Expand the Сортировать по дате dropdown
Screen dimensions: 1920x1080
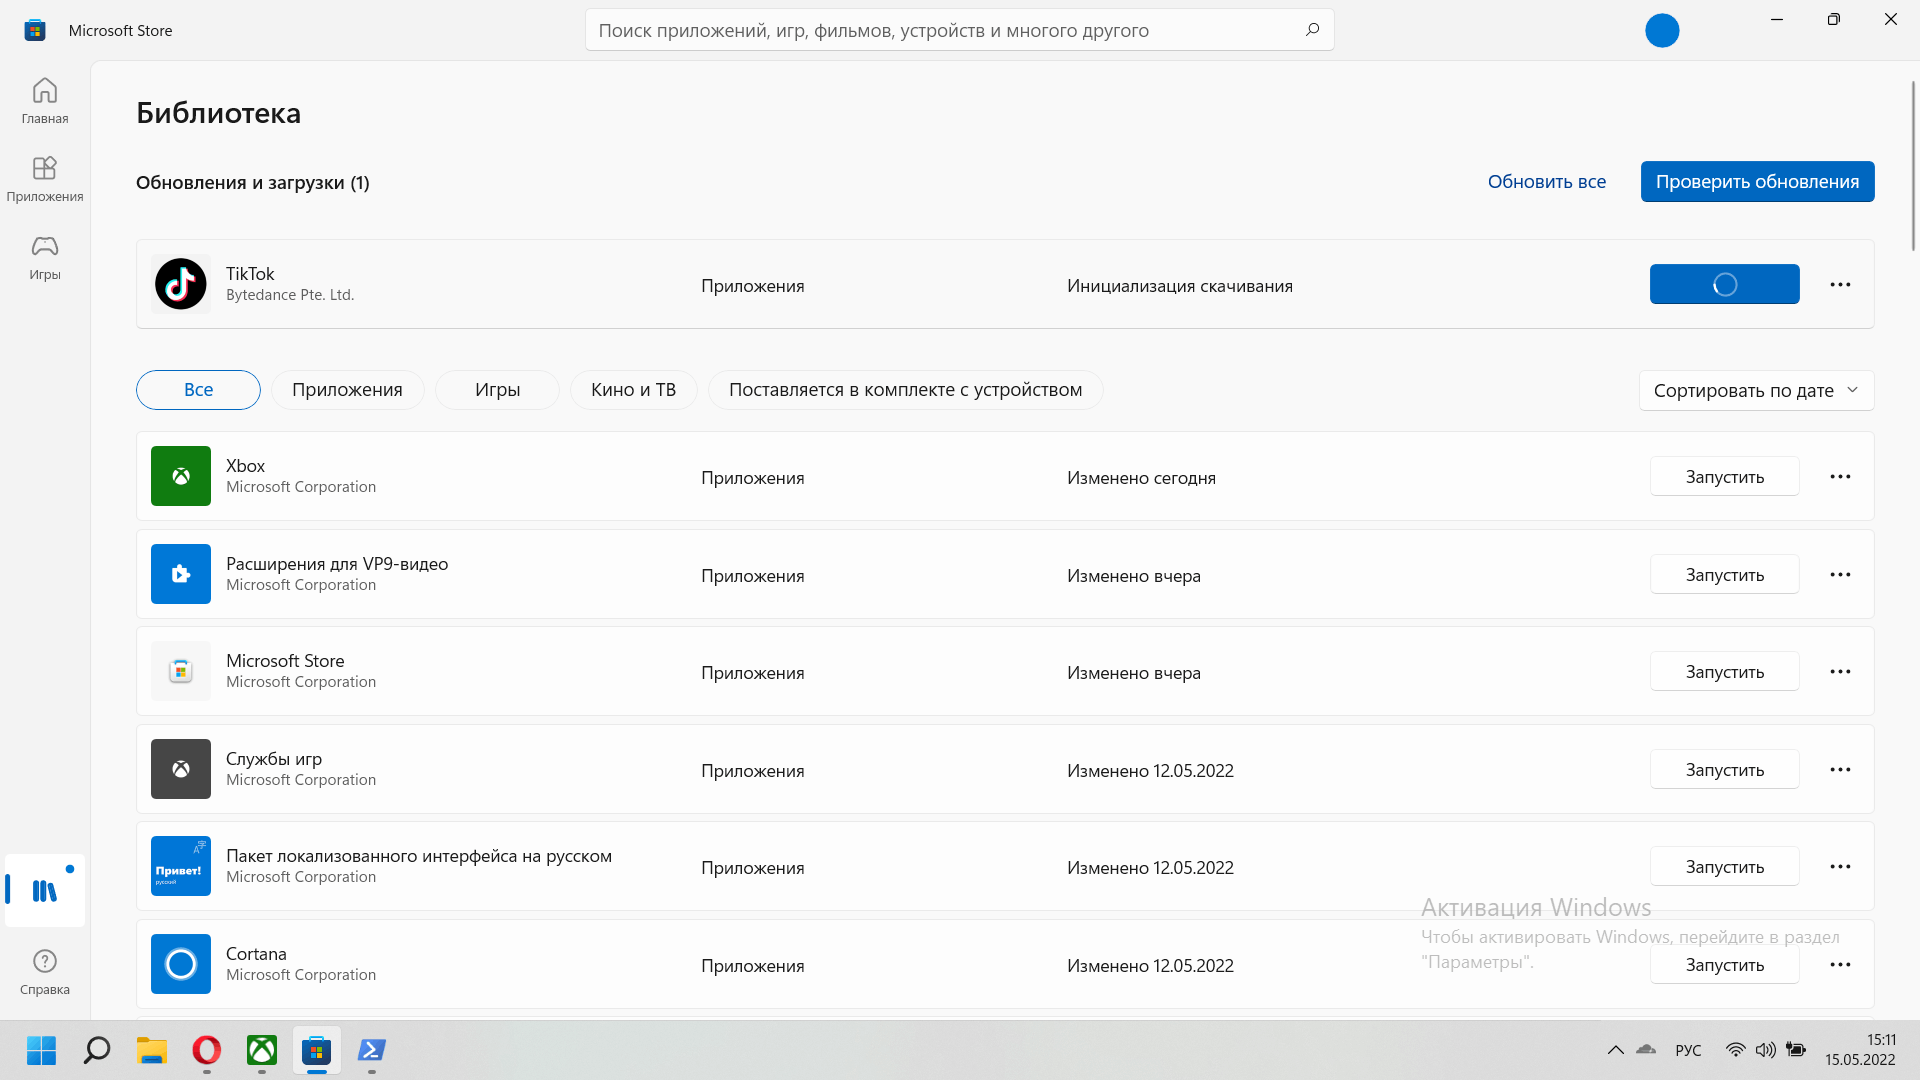pyautogui.click(x=1756, y=391)
